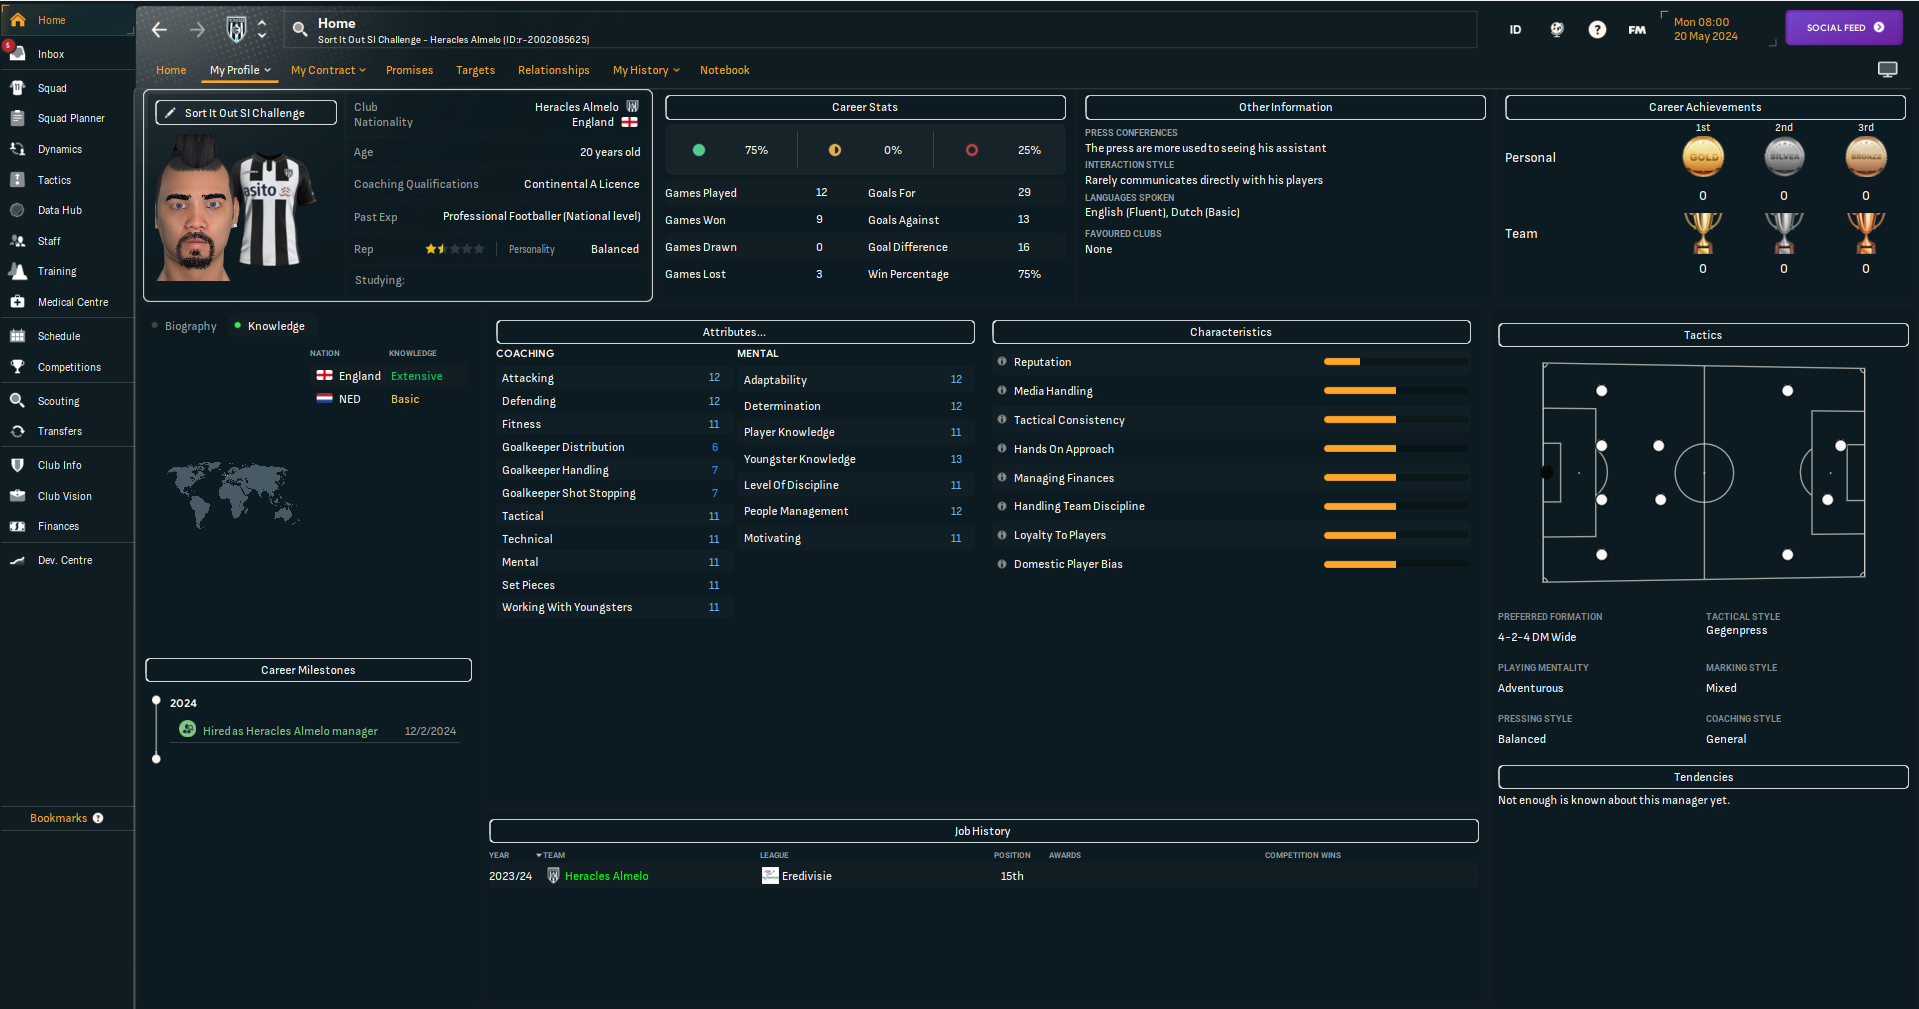Click the Media Handling rating bar
The image size is (1919, 1009).
point(1396,391)
